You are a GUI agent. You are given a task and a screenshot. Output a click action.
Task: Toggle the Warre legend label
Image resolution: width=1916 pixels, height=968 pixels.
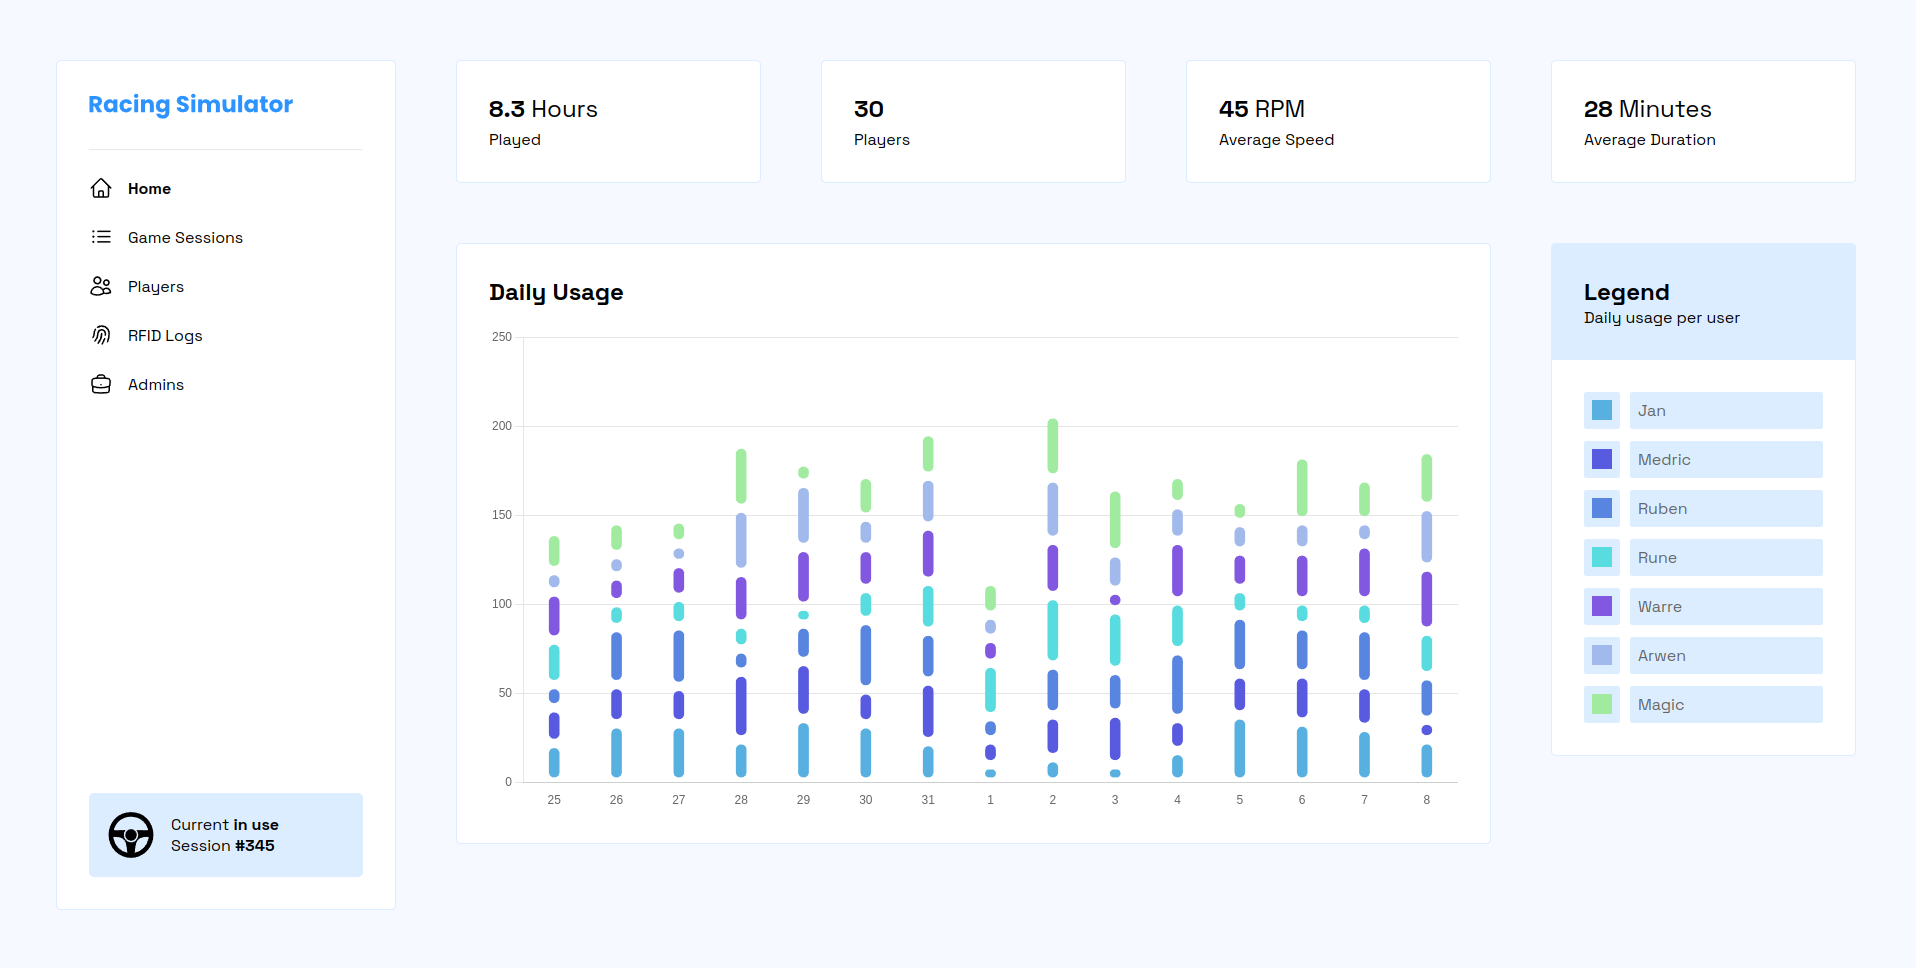[x=1726, y=606]
